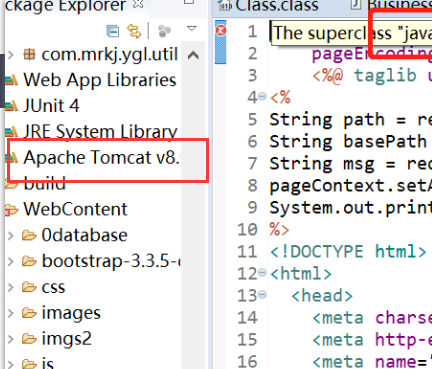
Task: Select the JUnit 4 library
Action: point(51,106)
